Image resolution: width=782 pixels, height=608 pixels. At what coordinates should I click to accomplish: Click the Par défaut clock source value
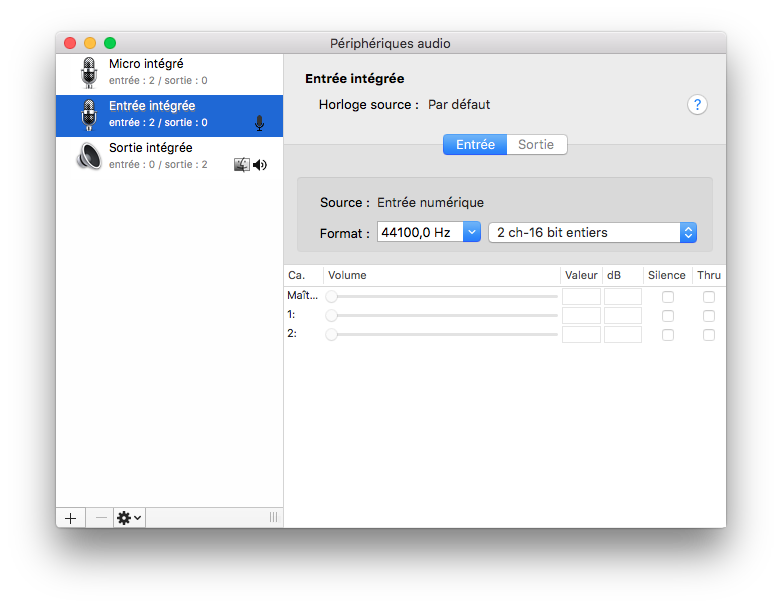coord(459,105)
